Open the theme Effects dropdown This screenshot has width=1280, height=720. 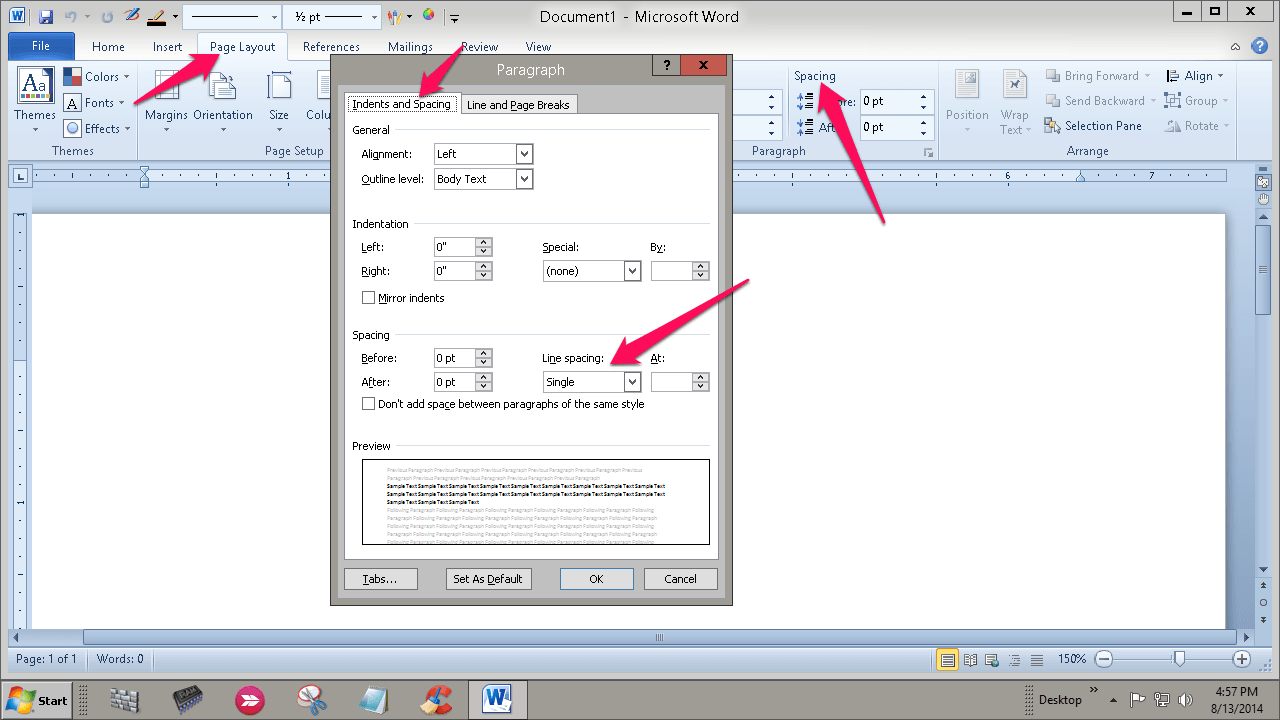click(98, 129)
